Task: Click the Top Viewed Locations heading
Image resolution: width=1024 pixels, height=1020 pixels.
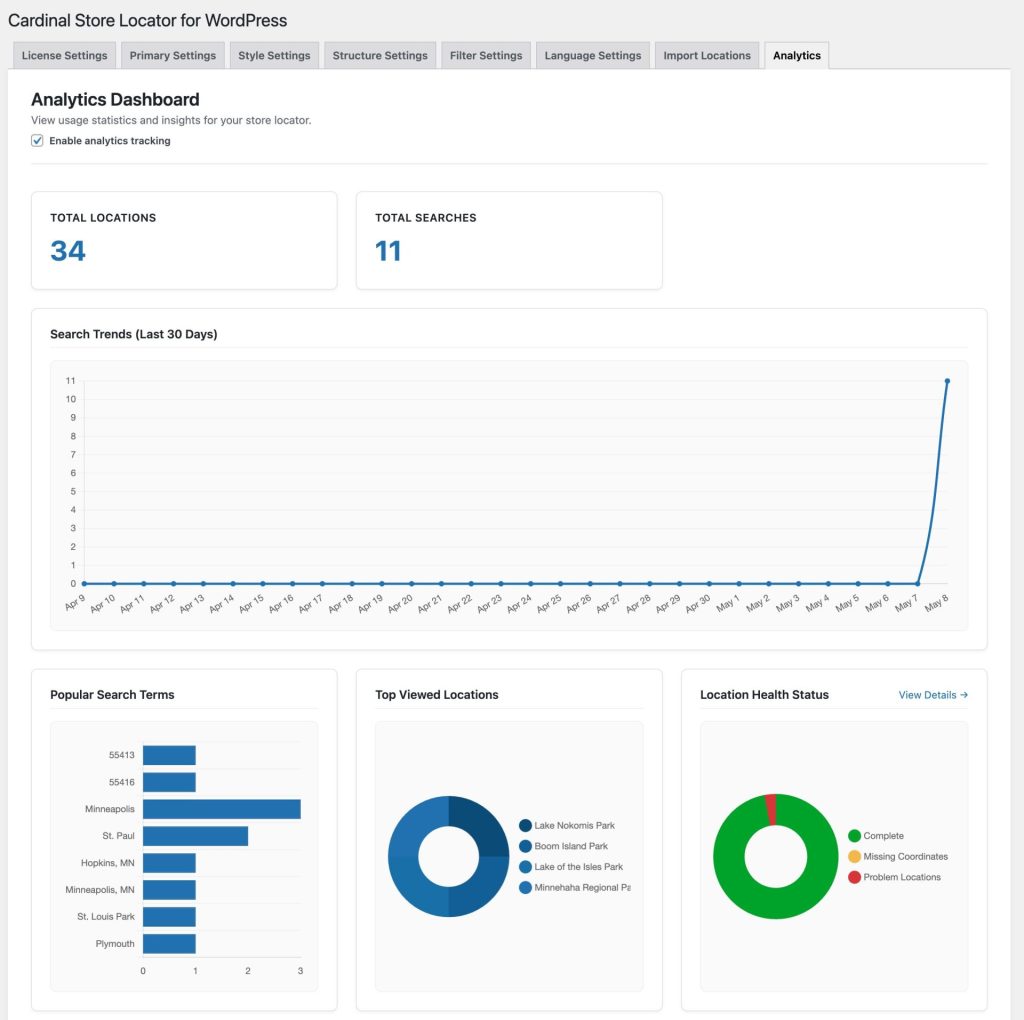Action: coord(436,695)
